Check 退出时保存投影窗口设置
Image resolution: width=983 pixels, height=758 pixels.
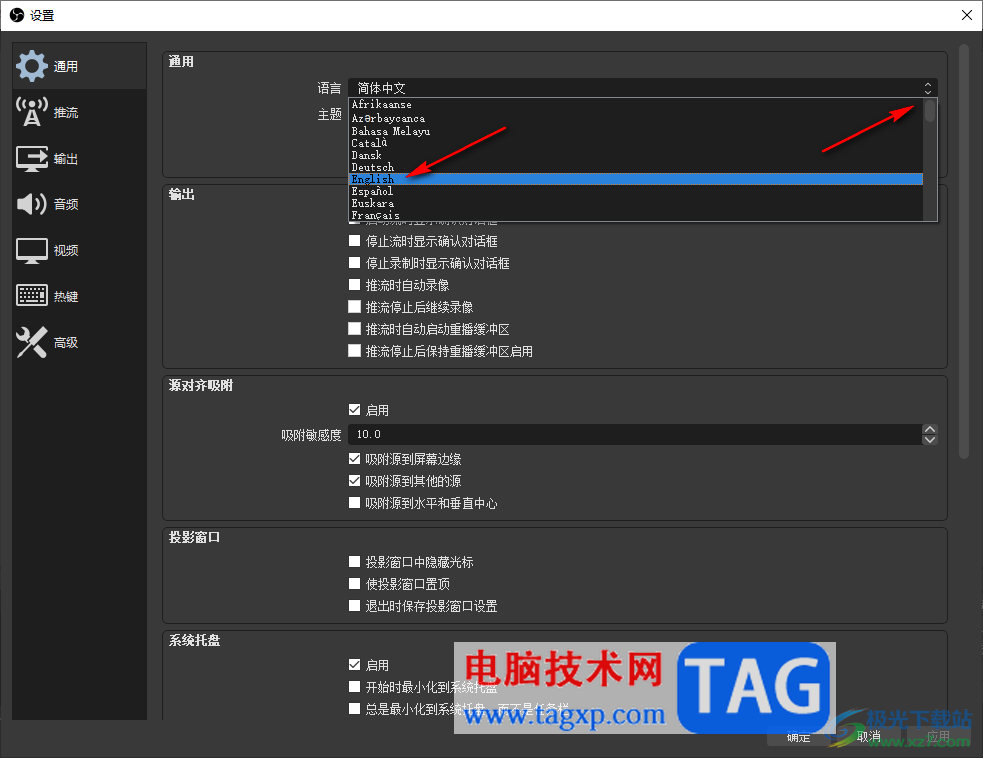(354, 606)
